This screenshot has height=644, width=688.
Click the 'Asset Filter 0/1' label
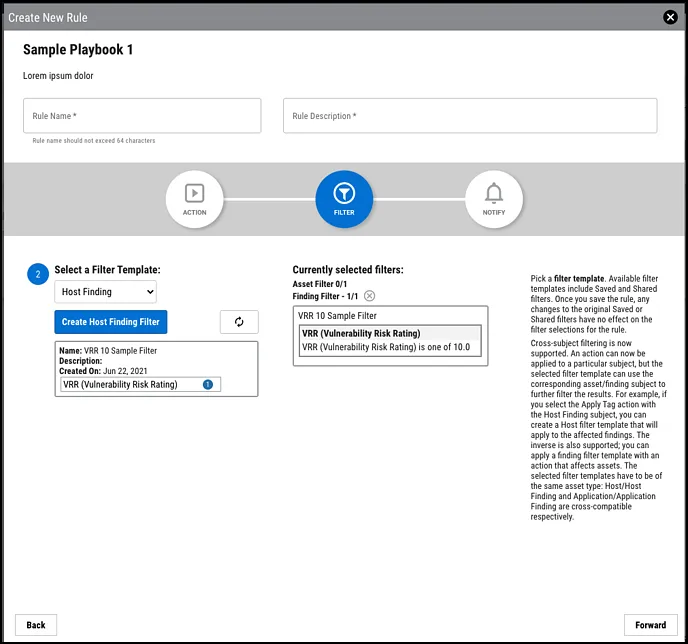pyautogui.click(x=320, y=284)
